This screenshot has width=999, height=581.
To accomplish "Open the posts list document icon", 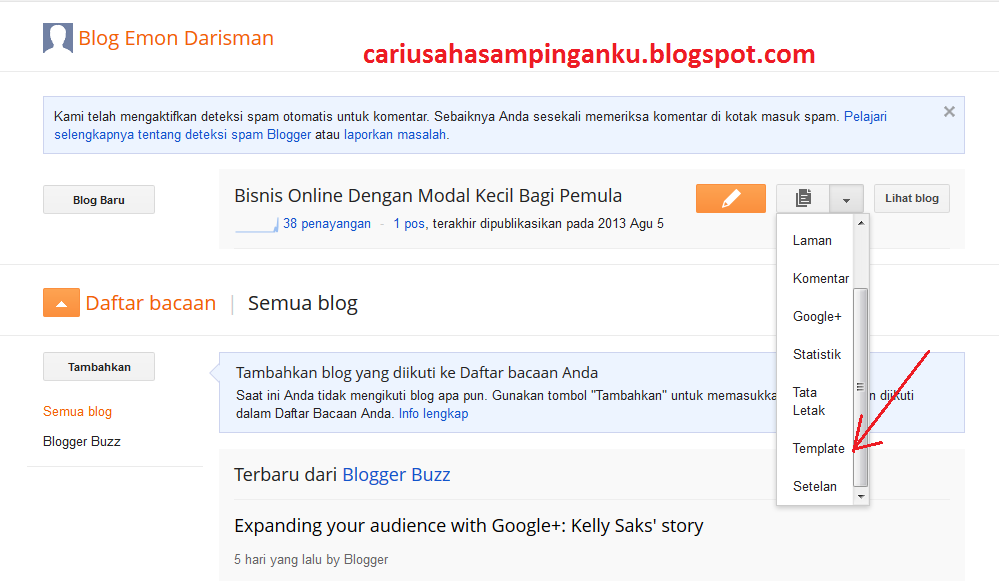I will [803, 199].
